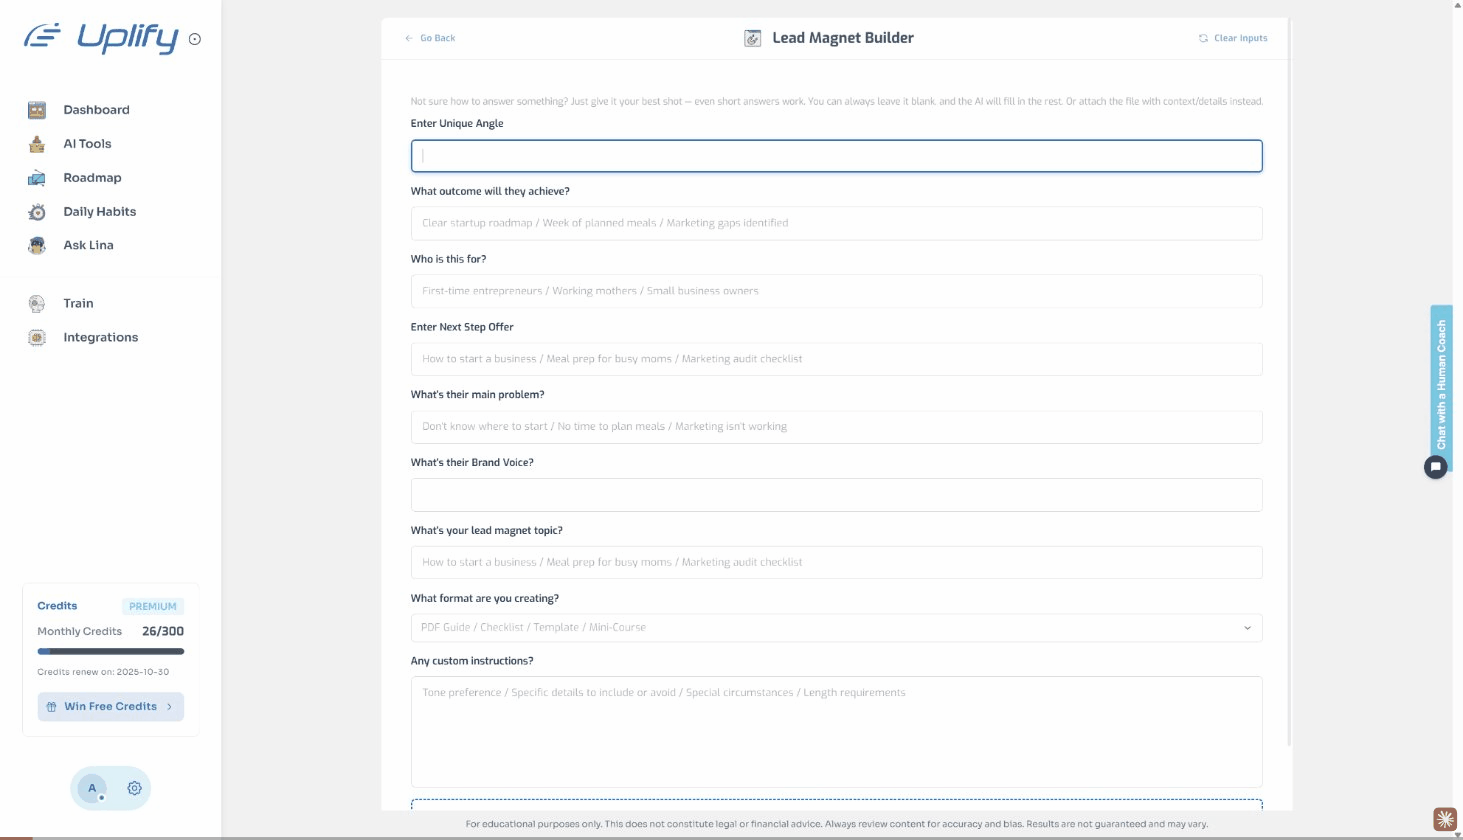Click the monthly credits progress bar
1463x840 pixels.
110,651
